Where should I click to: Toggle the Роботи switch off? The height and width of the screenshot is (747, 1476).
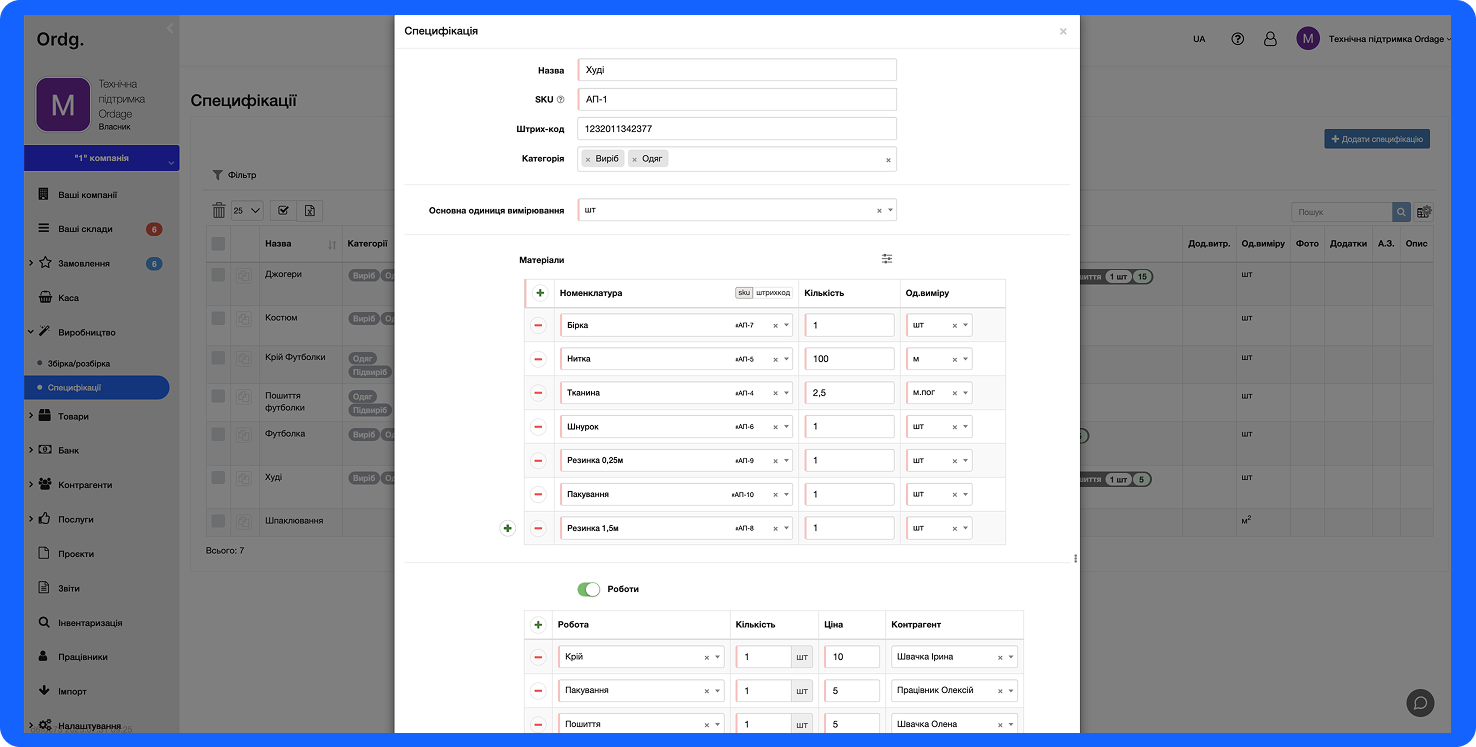tap(589, 589)
